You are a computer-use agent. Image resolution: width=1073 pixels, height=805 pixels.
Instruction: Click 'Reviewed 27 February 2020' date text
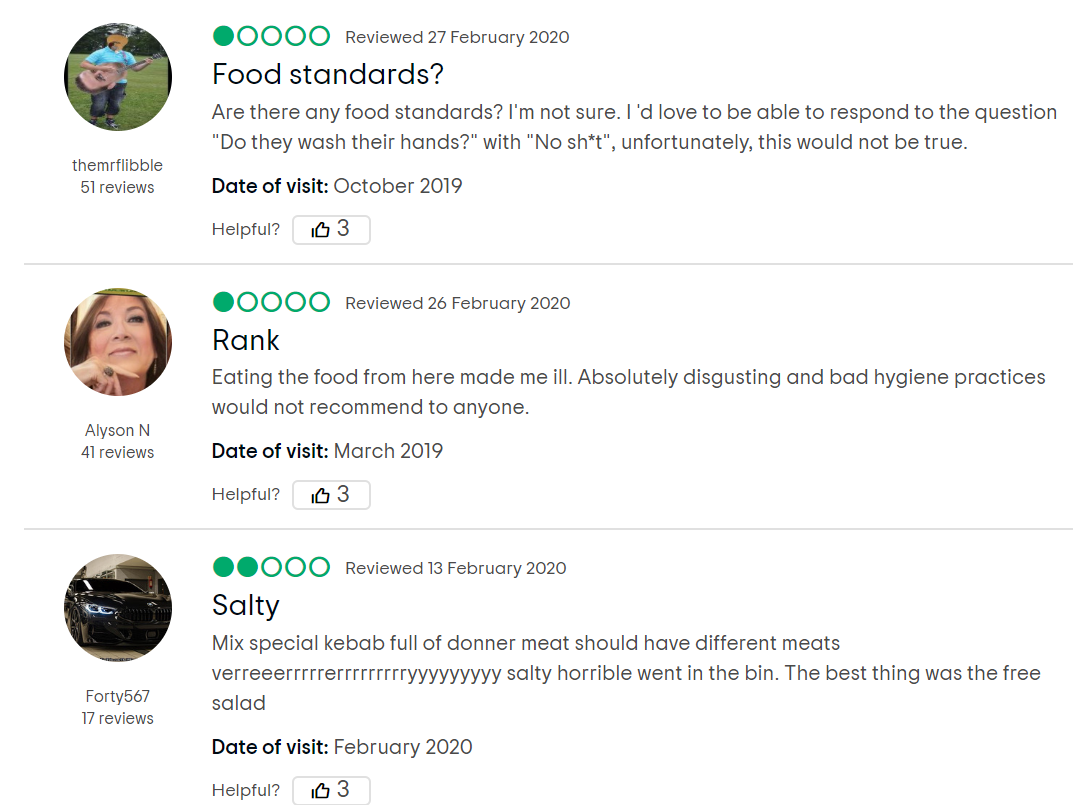click(x=457, y=37)
